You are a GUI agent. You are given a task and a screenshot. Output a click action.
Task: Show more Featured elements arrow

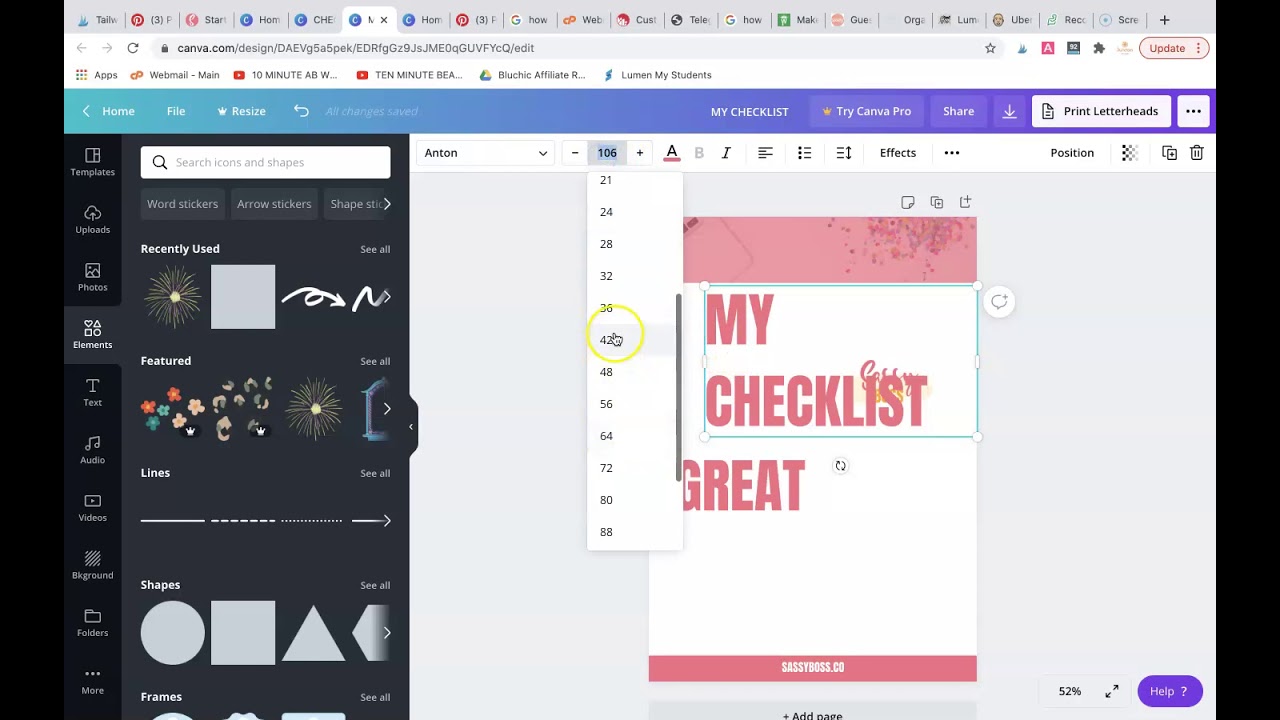click(387, 408)
